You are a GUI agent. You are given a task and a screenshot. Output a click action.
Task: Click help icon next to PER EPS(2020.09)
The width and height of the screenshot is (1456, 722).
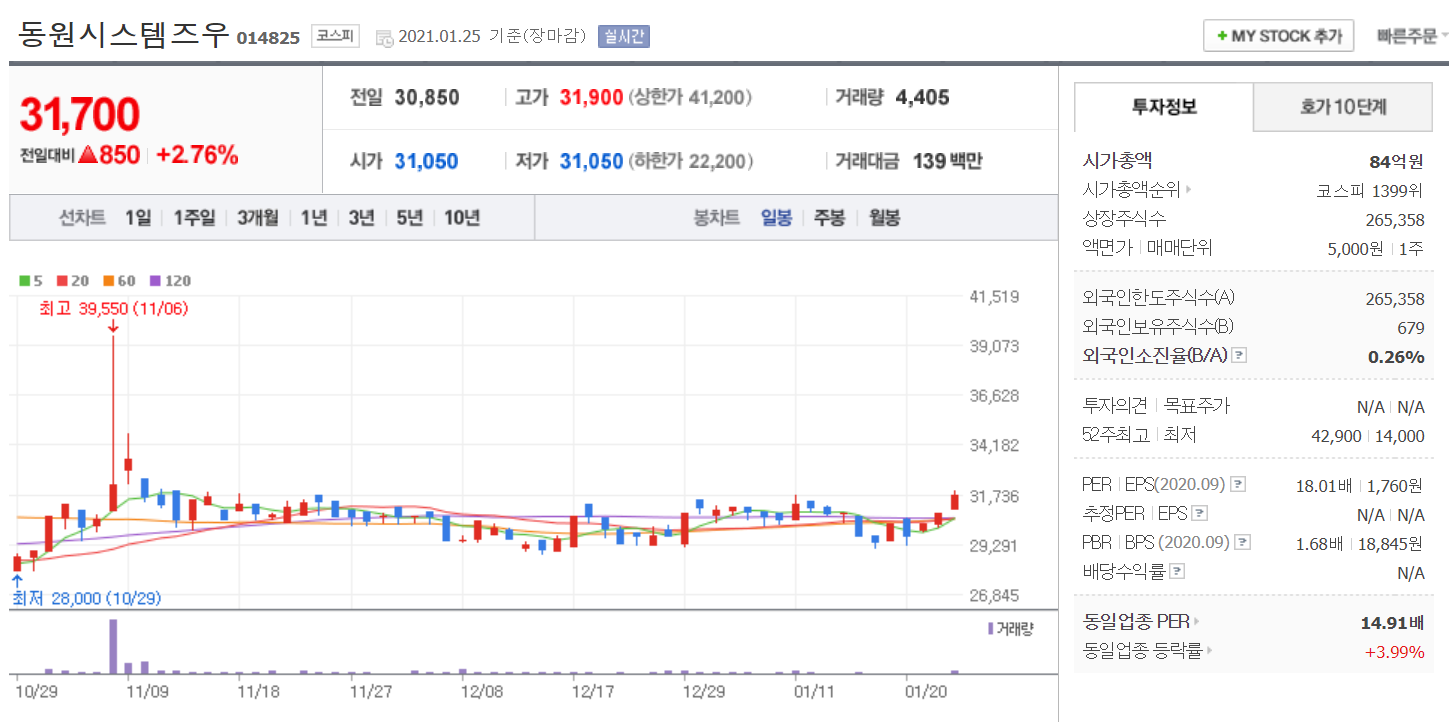[1238, 485]
